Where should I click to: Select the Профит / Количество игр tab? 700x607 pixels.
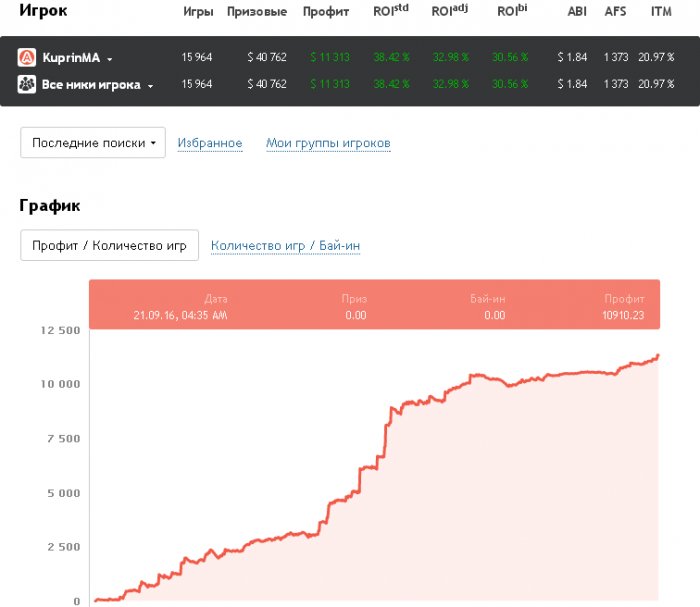tap(109, 245)
